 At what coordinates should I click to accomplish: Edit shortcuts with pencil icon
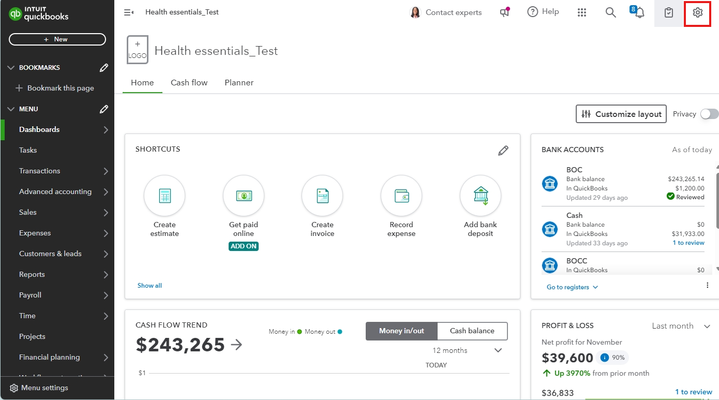coord(503,150)
